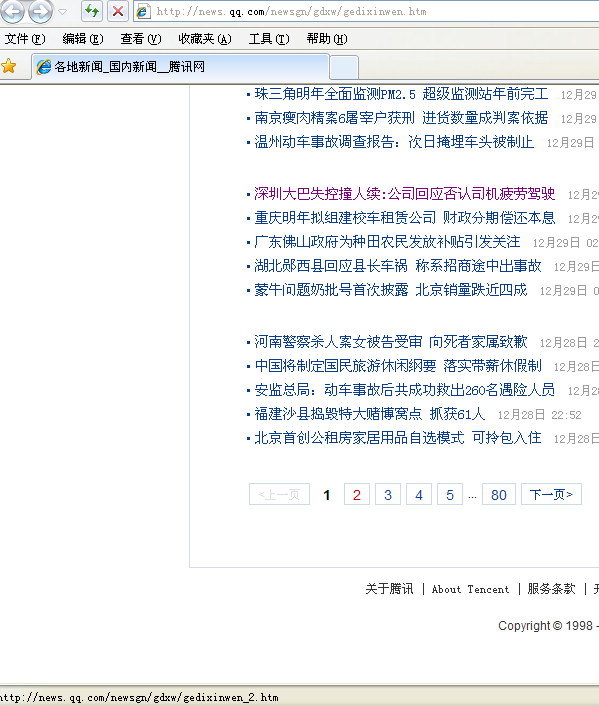Click the green Refresh icon
The height and width of the screenshot is (706, 599).
coord(92,11)
